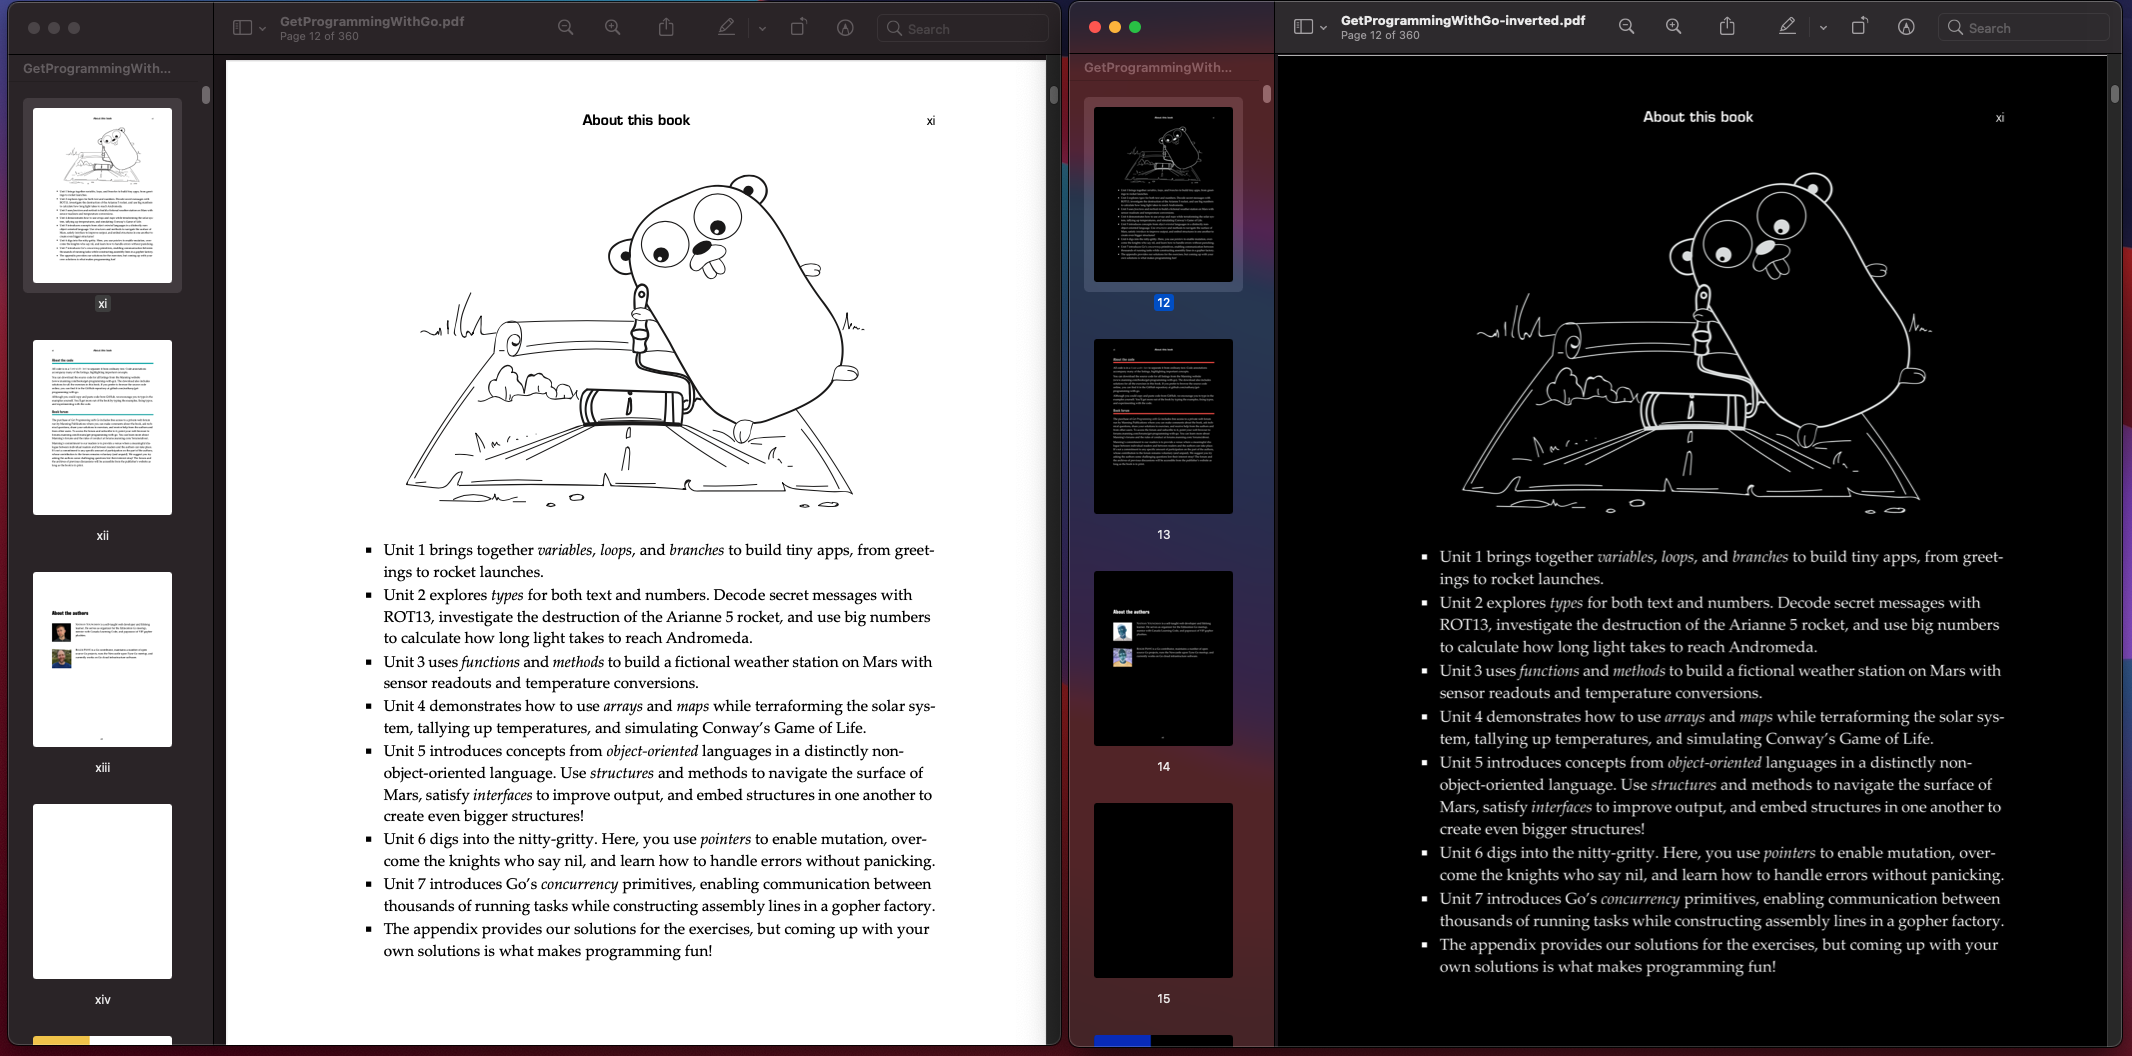Select page xiii thumbnail in left sidebar
The width and height of the screenshot is (2132, 1056).
(102, 659)
